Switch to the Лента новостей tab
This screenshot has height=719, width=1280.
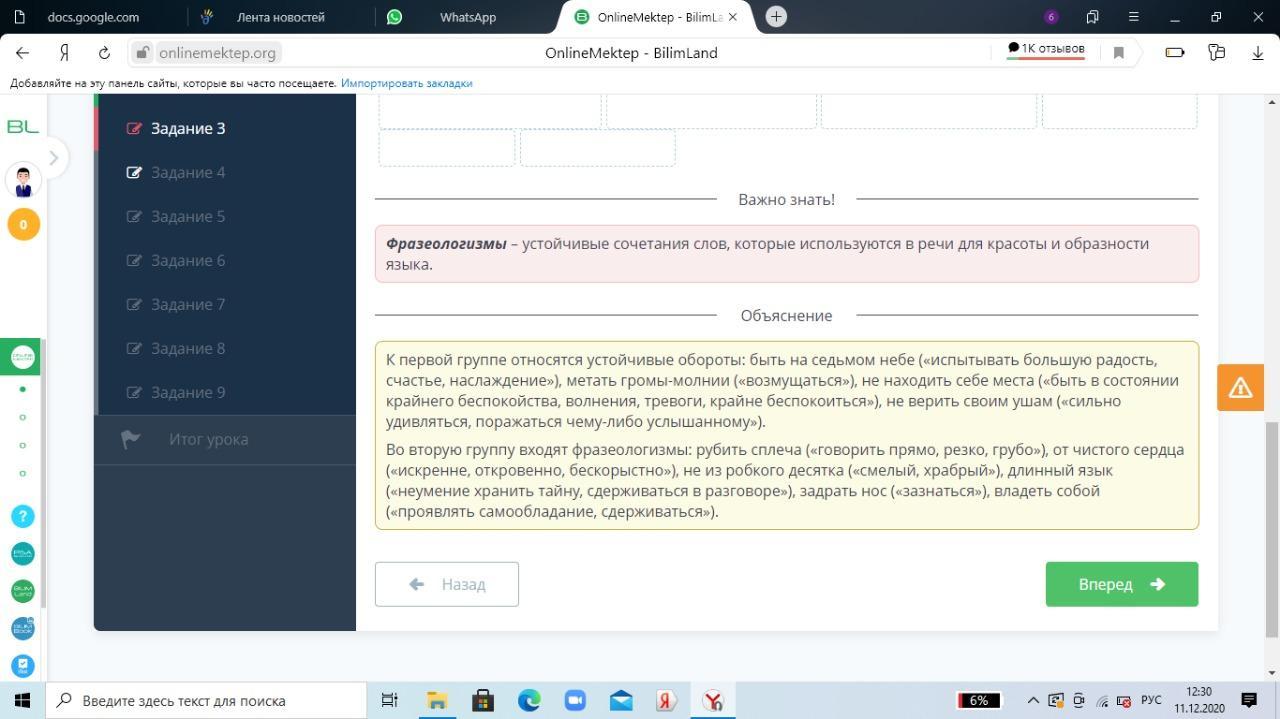point(280,17)
